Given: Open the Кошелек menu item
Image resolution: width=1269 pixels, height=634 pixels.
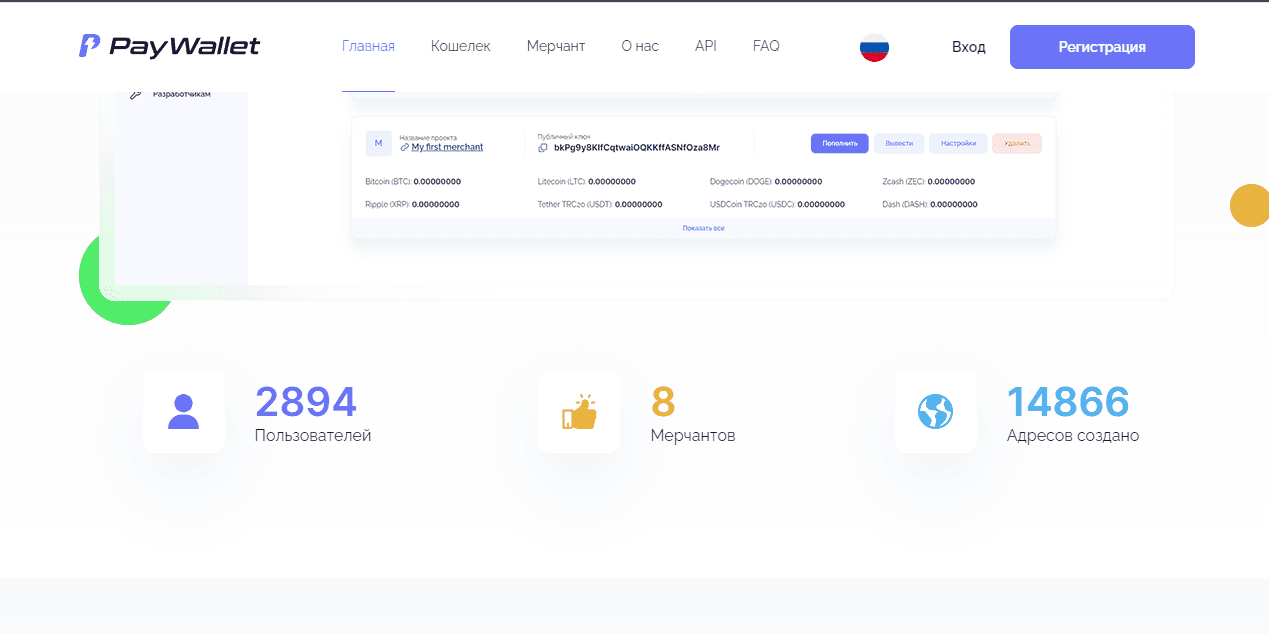Looking at the screenshot, I should click(x=460, y=46).
